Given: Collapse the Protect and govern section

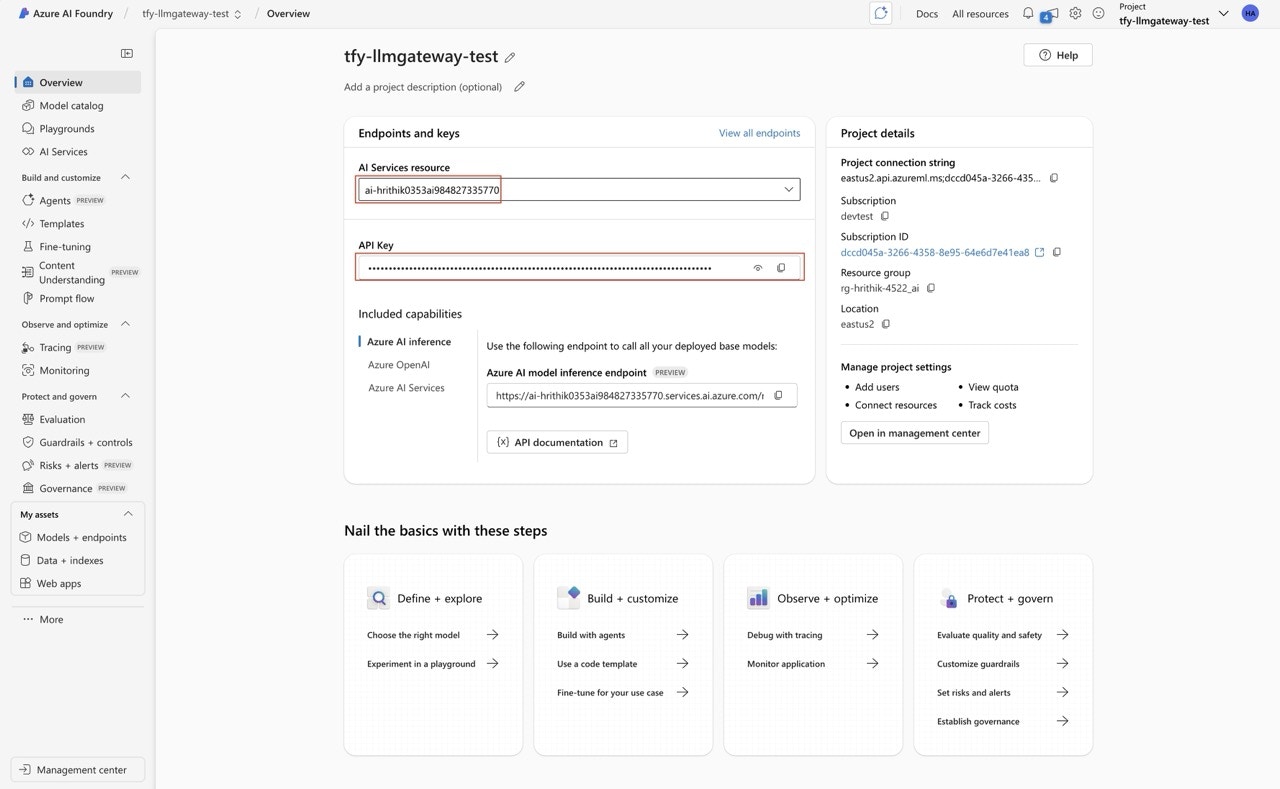Looking at the screenshot, I should coord(125,396).
